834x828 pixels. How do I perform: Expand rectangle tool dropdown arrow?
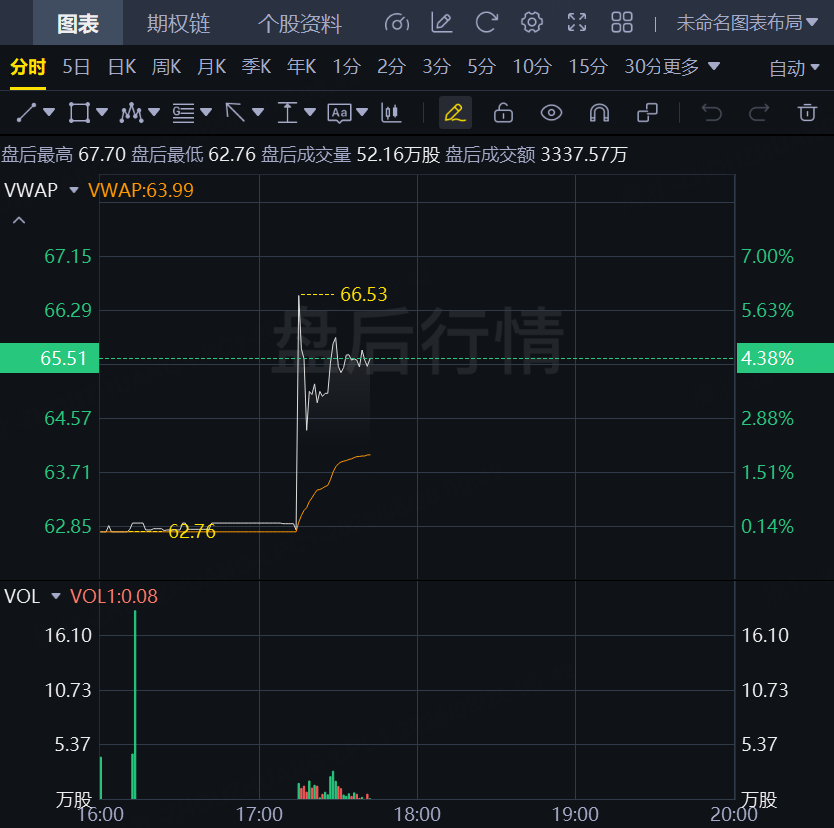[102, 112]
